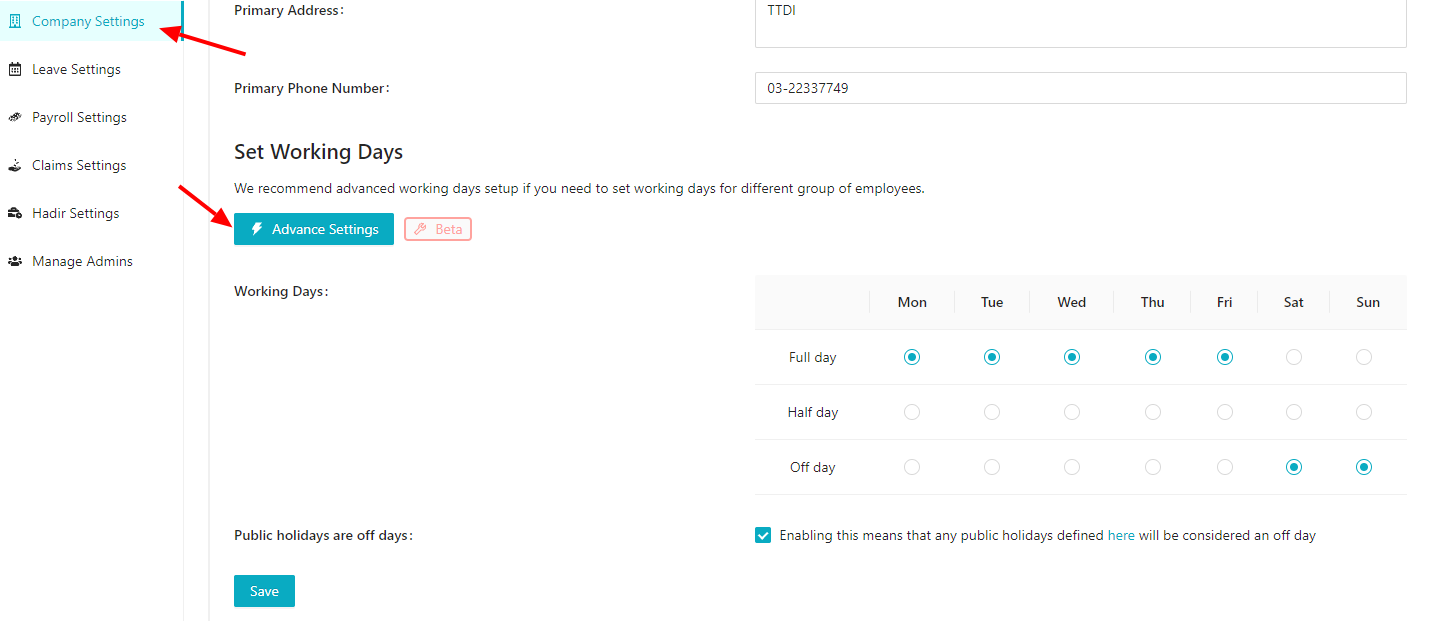This screenshot has width=1439, height=621.
Task: Set Friday to Off day
Action: coord(1225,467)
